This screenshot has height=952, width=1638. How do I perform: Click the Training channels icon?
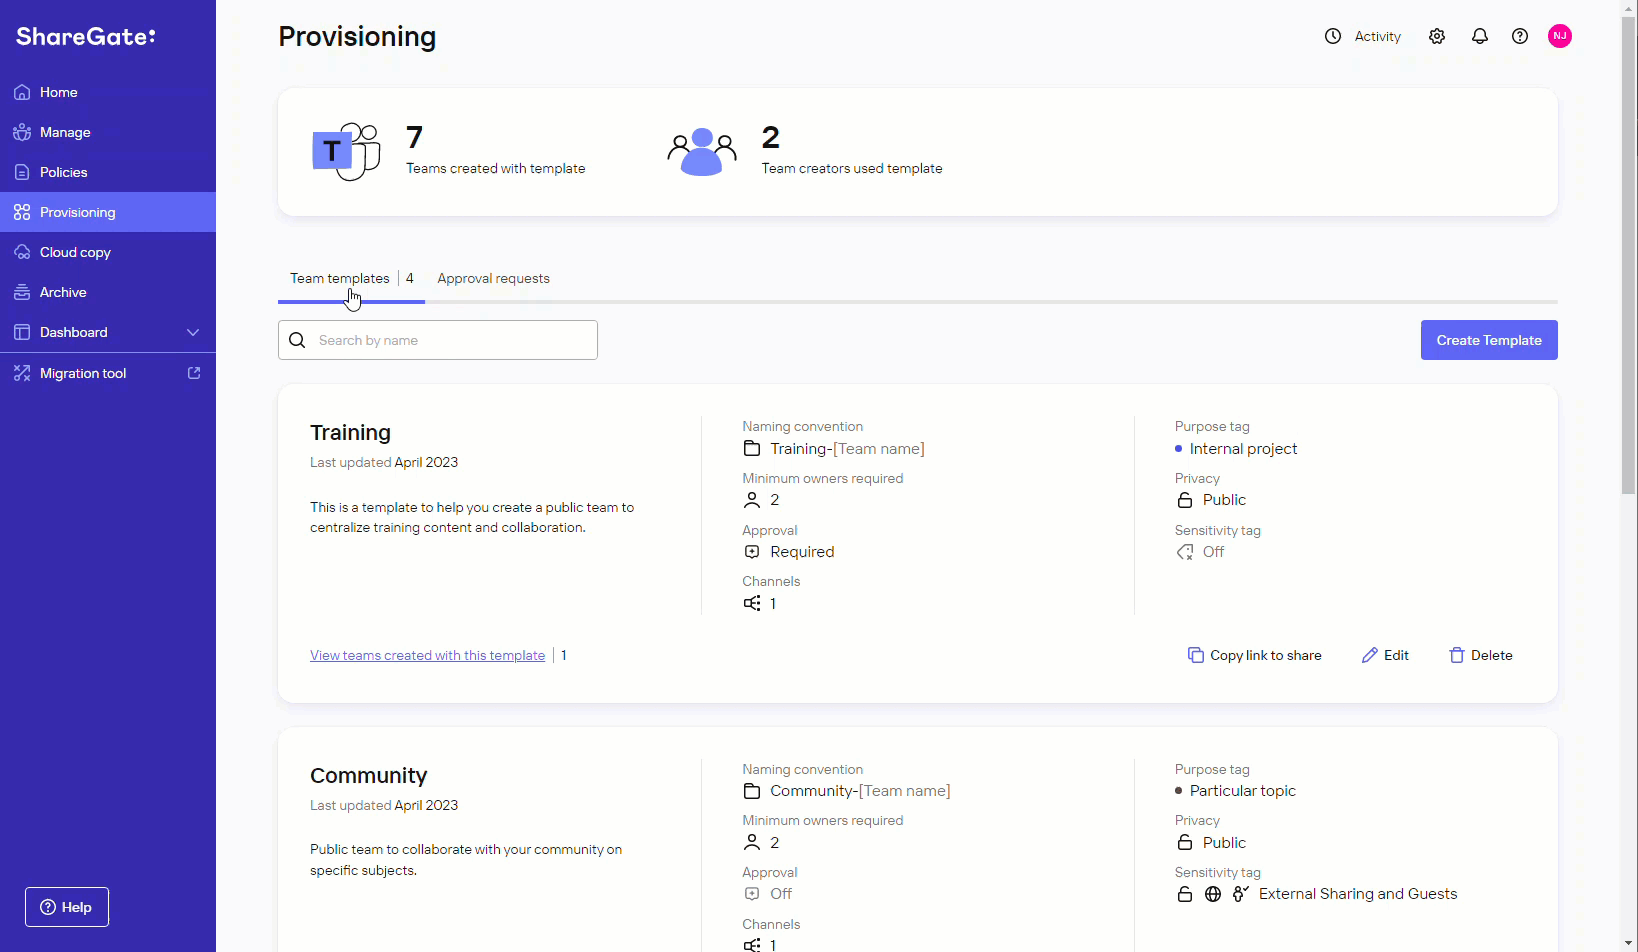pos(752,603)
